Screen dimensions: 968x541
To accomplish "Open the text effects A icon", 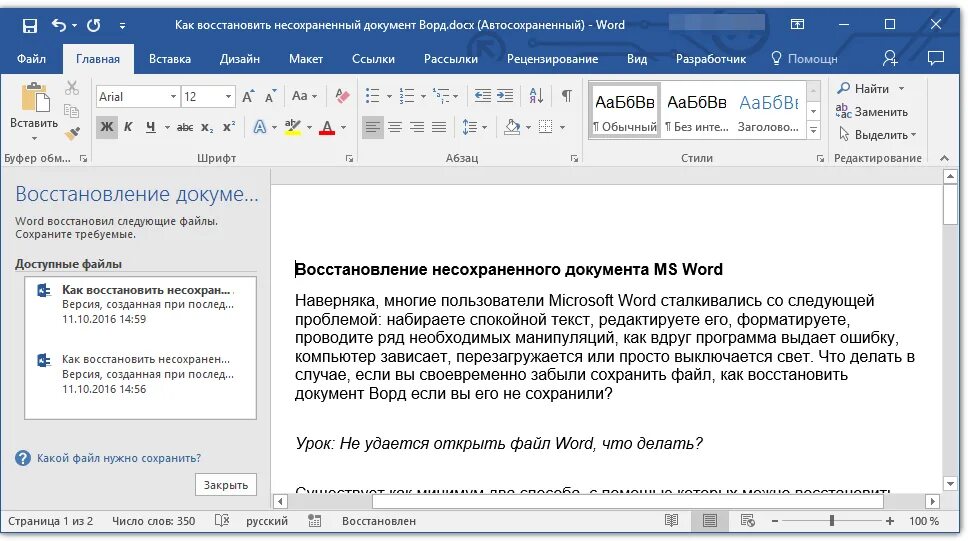I will (260, 127).
